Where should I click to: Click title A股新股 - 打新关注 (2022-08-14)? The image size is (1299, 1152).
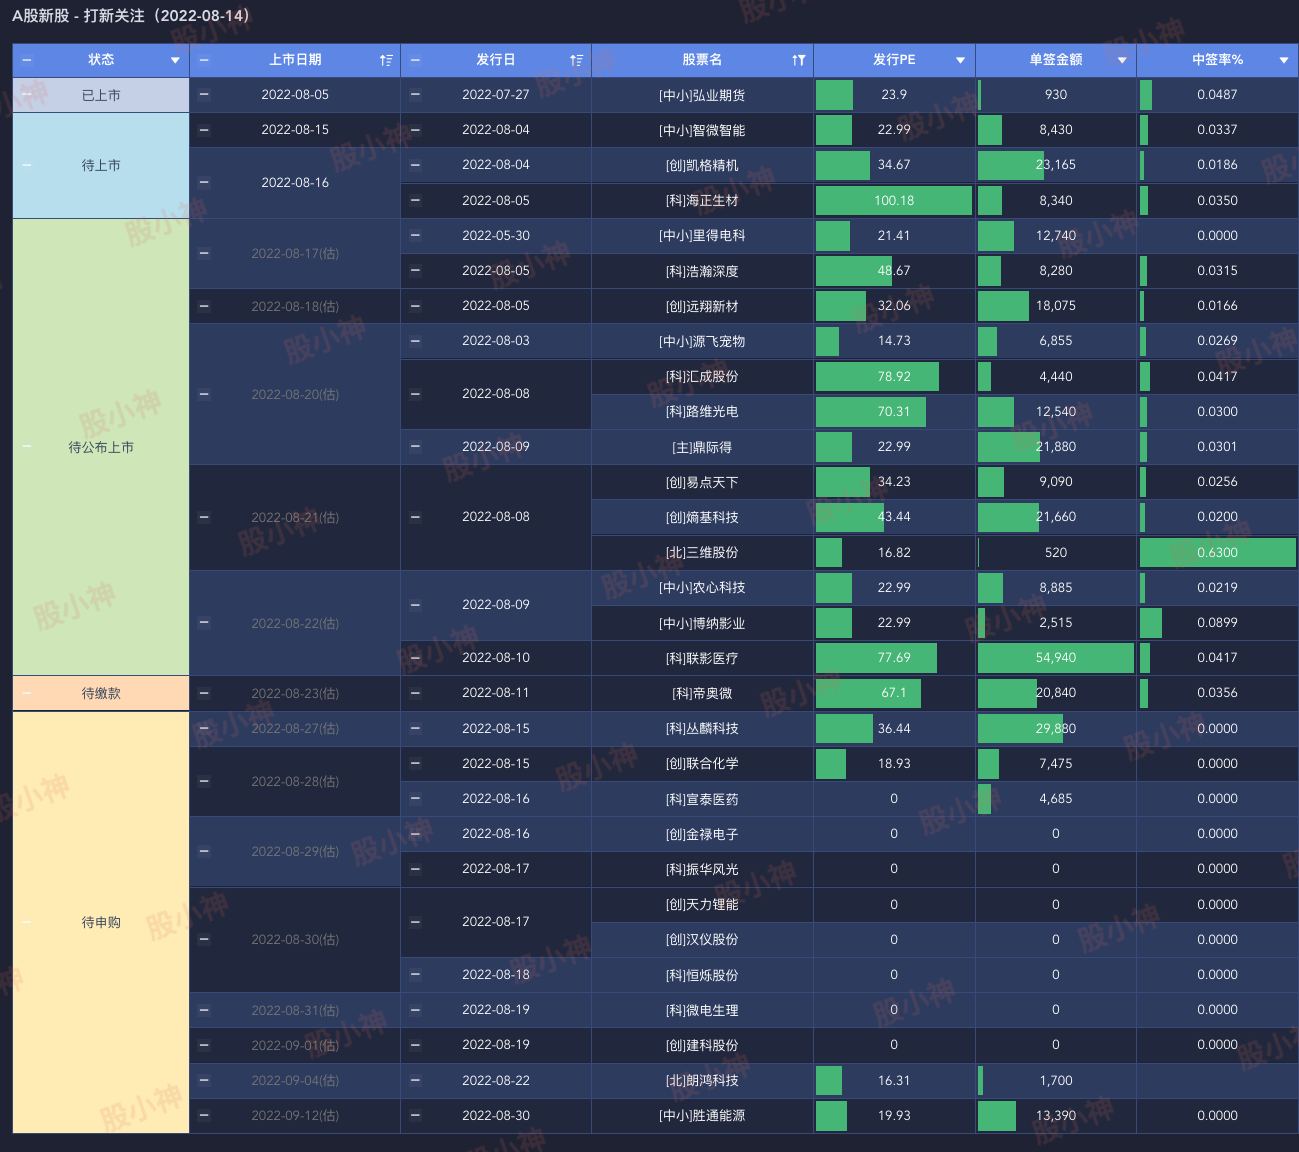(x=130, y=16)
